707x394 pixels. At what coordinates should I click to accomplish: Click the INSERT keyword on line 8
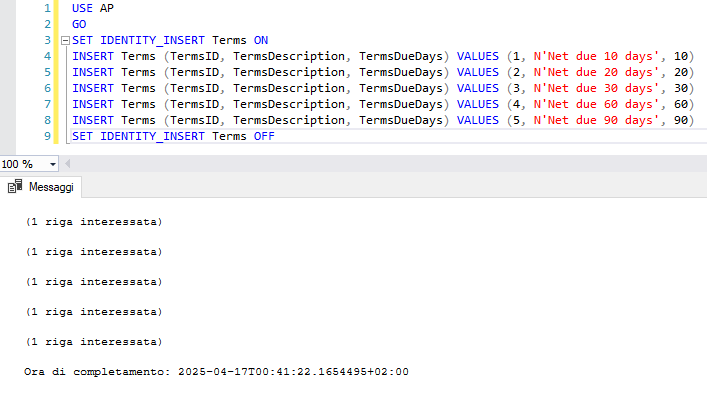pos(93,120)
